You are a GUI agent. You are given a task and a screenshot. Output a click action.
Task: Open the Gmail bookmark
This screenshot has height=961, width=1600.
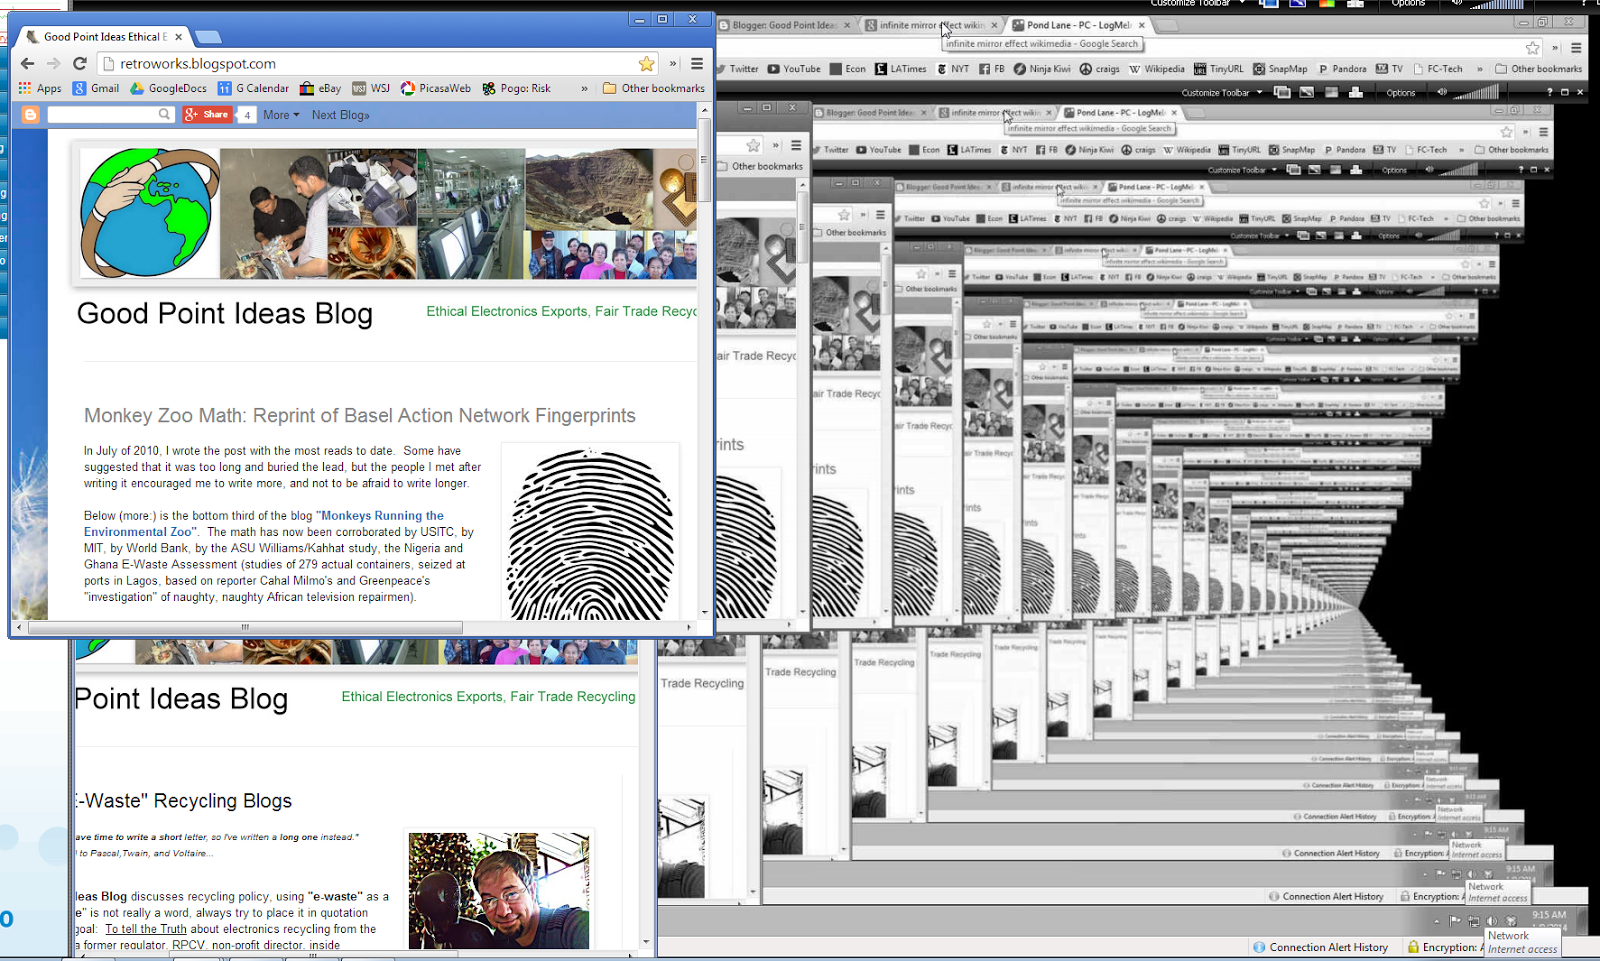pos(96,88)
